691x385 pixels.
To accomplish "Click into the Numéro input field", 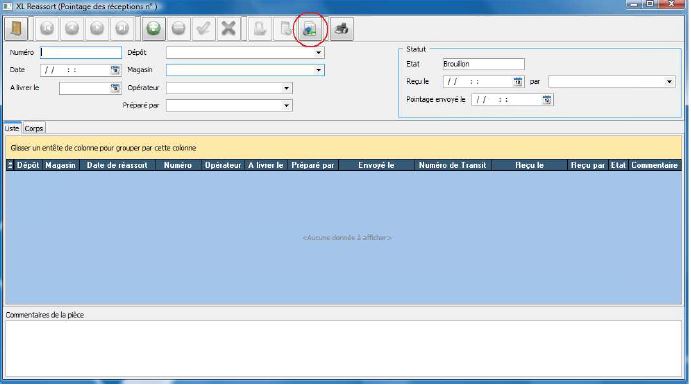I will click(x=81, y=52).
